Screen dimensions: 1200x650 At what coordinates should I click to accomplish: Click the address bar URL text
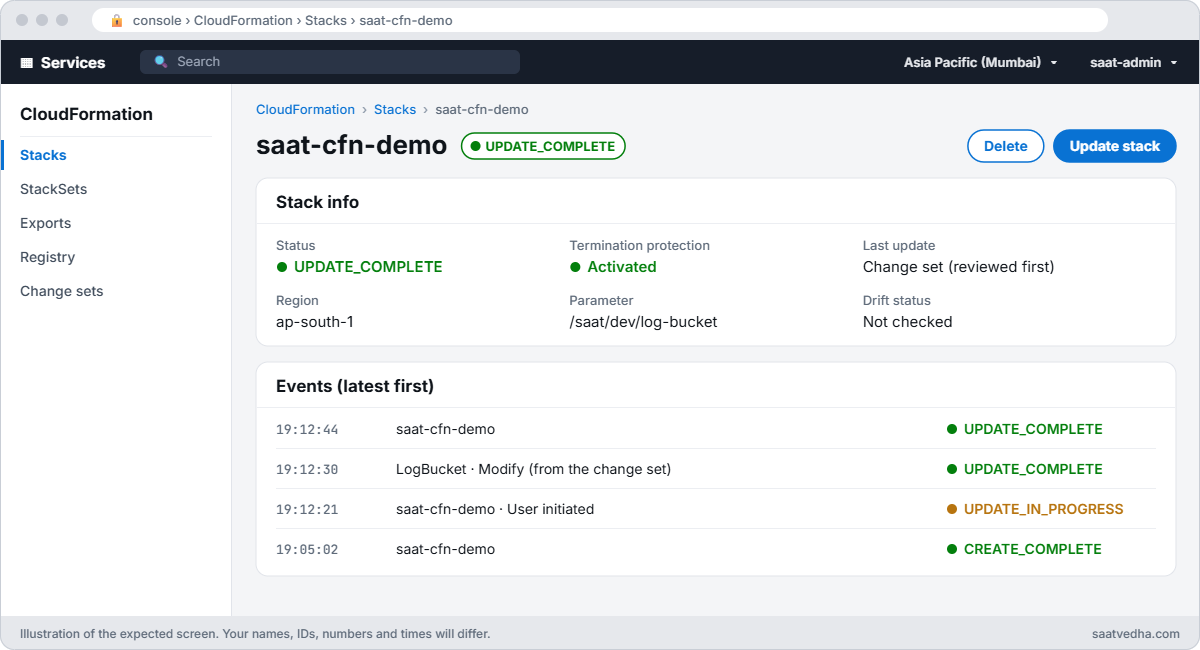[292, 20]
